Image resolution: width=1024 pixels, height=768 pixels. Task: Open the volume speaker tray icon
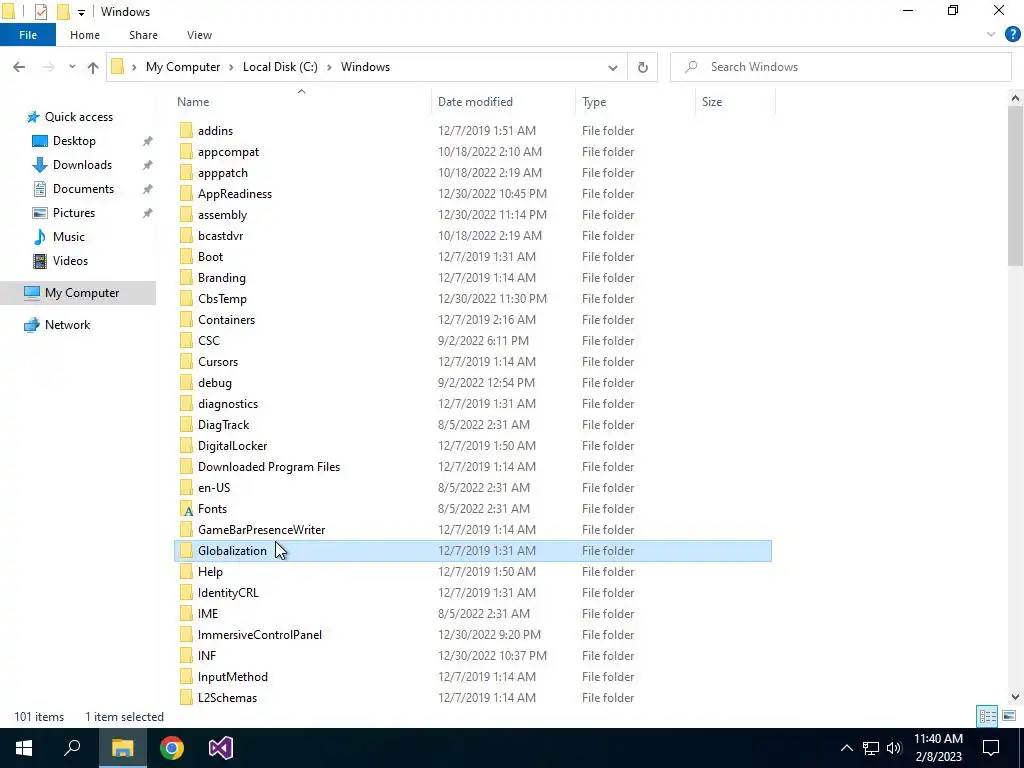coord(894,748)
